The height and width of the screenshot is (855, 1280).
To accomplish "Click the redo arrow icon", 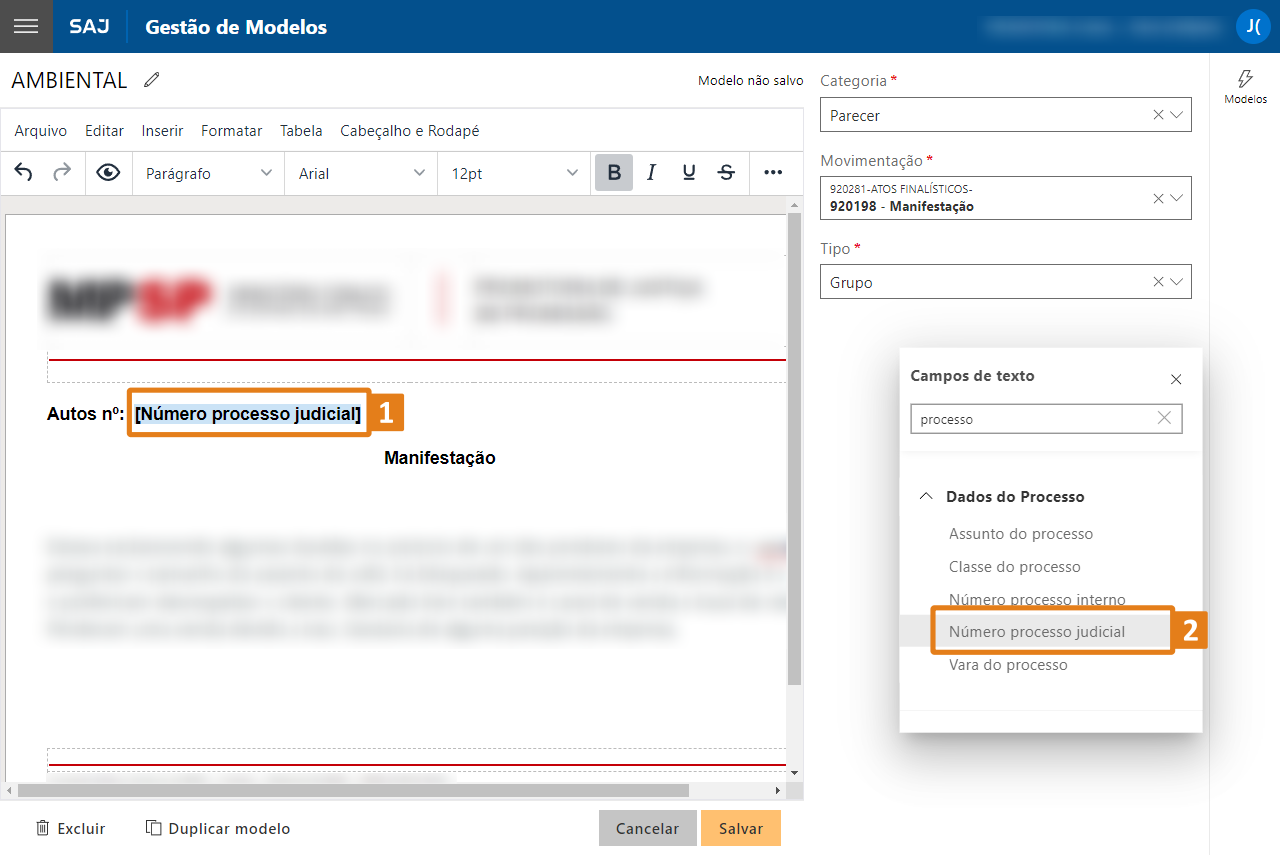I will [x=62, y=173].
